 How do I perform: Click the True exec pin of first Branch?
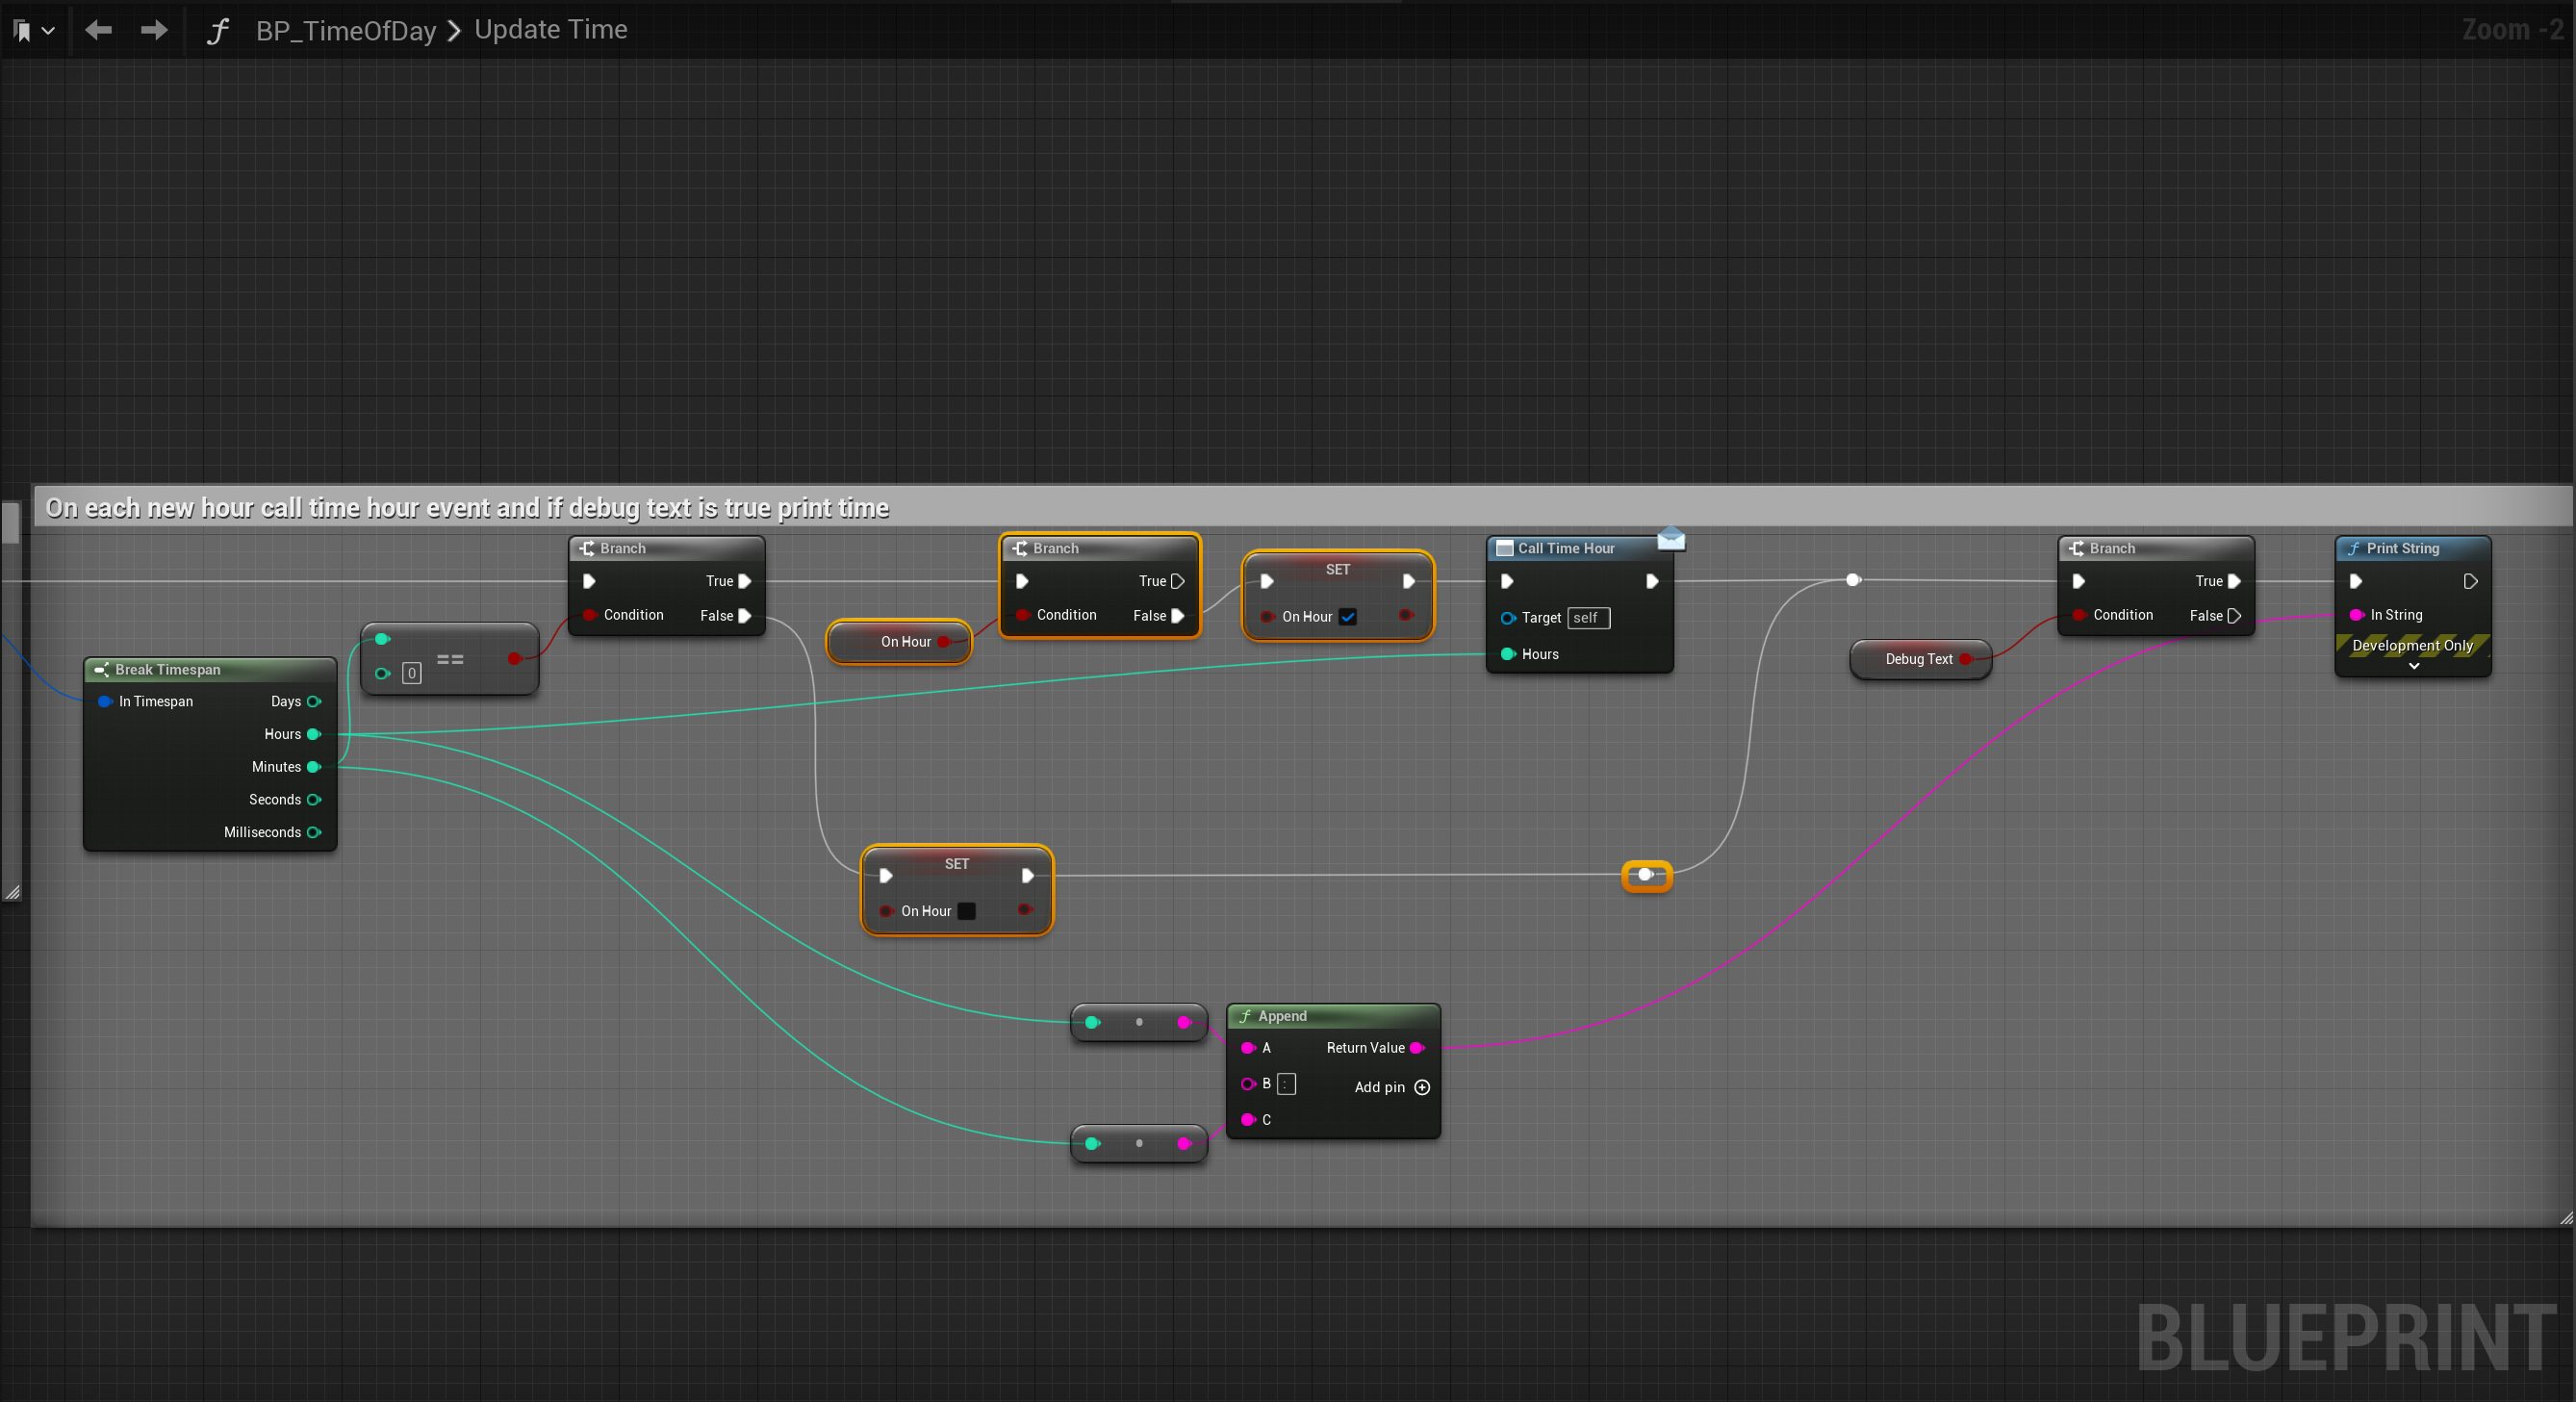pyautogui.click(x=744, y=581)
